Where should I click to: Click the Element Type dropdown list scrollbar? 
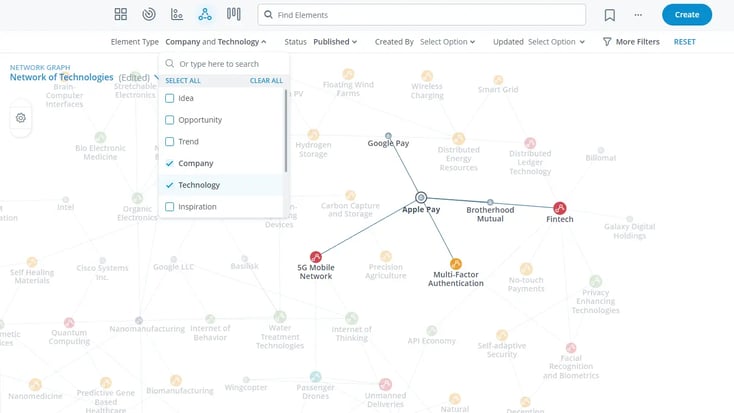click(286, 130)
